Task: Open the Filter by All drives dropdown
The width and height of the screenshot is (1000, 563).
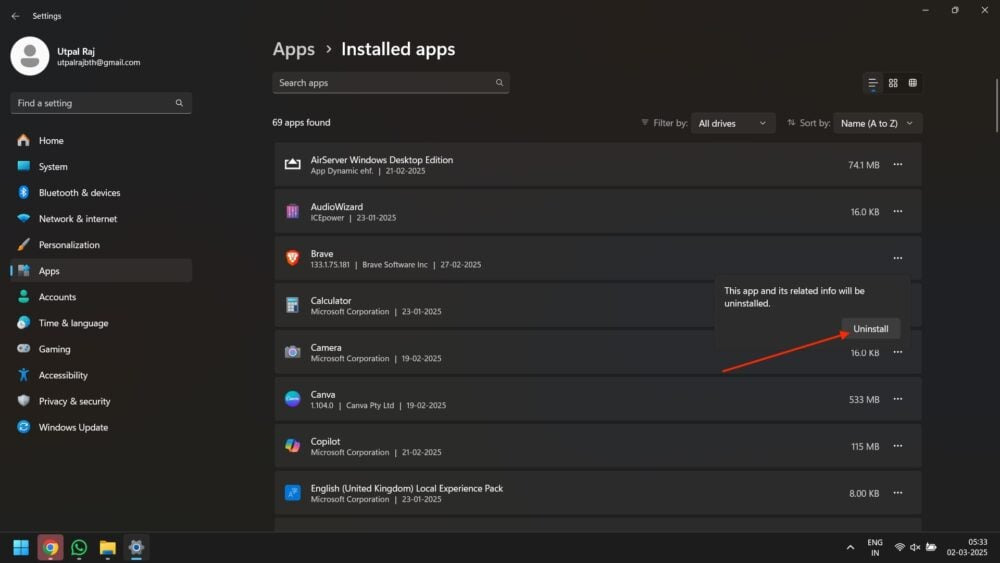Action: coord(733,123)
